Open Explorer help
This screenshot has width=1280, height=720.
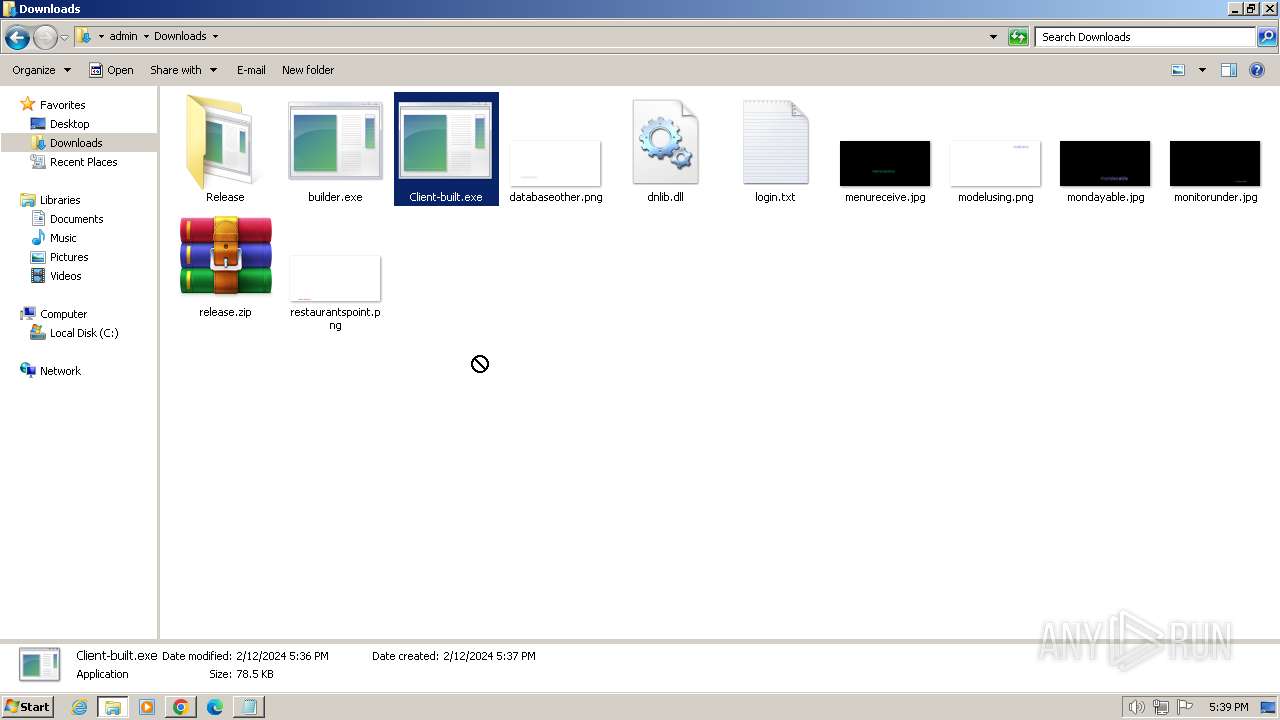1258,70
